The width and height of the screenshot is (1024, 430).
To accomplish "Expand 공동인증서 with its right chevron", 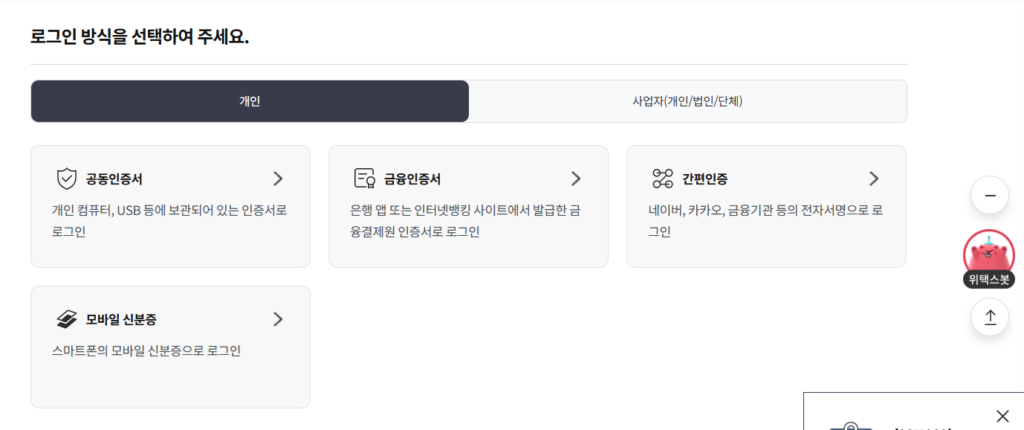I will tap(278, 179).
